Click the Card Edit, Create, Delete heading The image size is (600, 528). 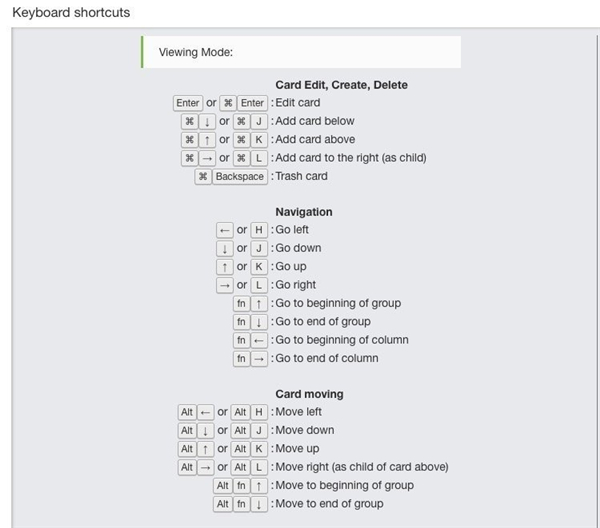(341, 85)
